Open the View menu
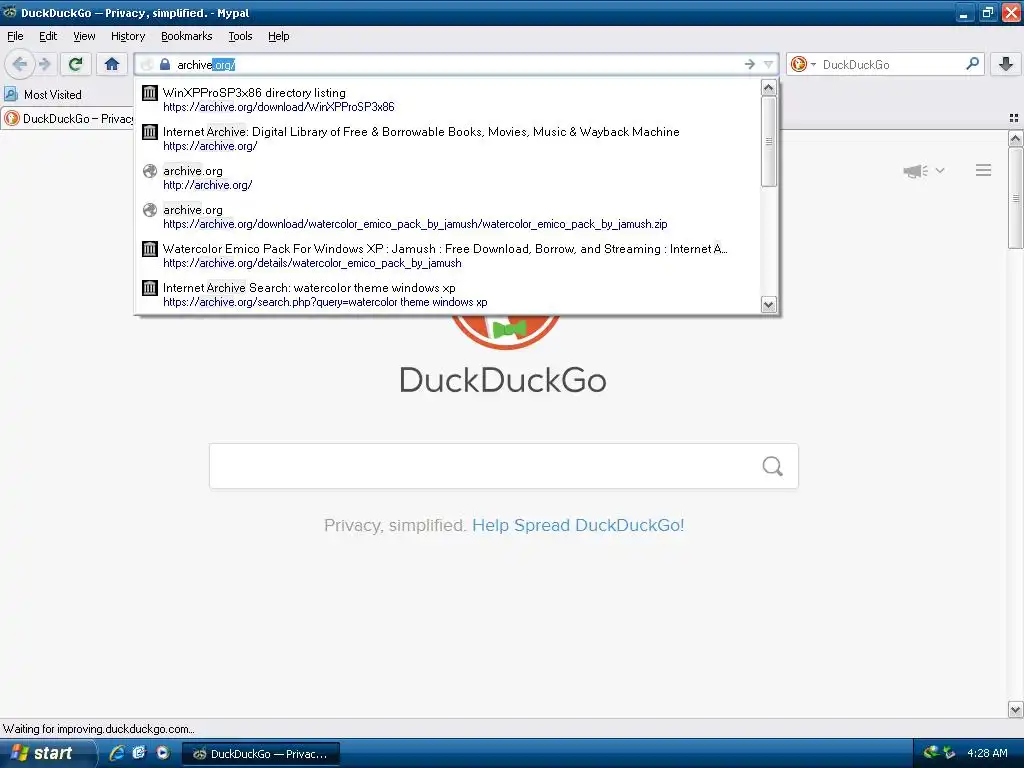The image size is (1024, 768). coord(84,36)
